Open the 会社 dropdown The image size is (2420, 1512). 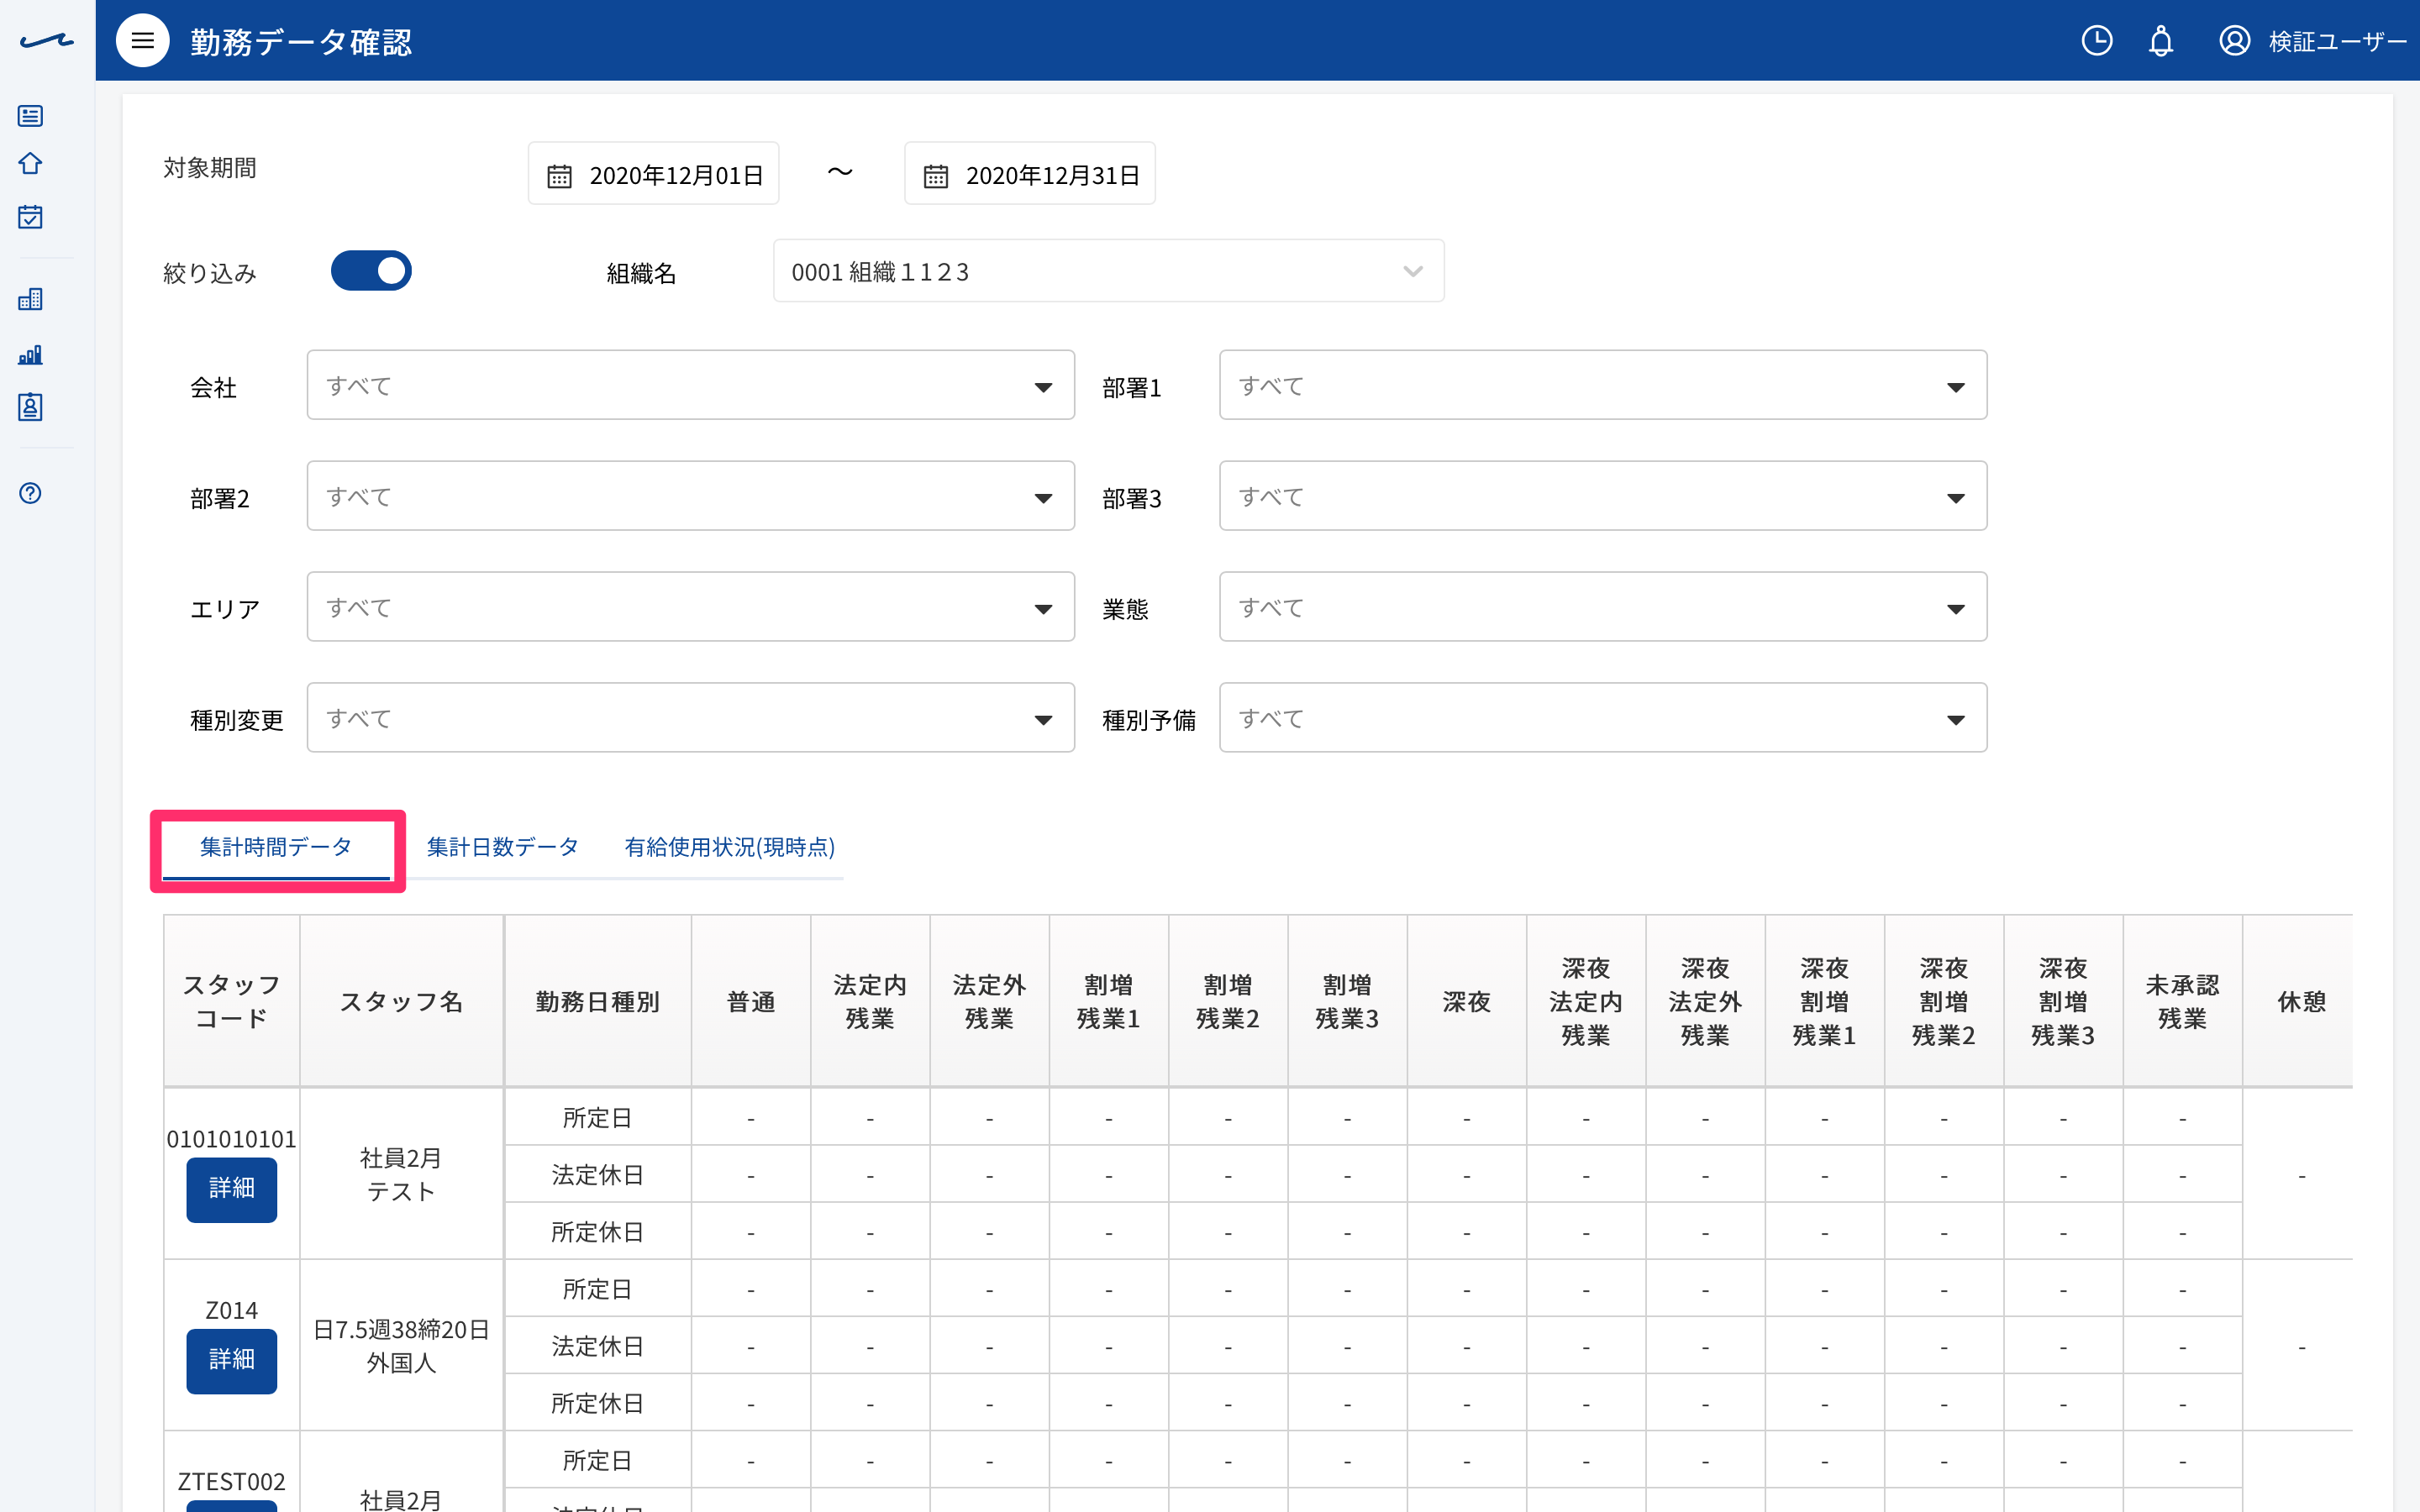click(x=690, y=385)
